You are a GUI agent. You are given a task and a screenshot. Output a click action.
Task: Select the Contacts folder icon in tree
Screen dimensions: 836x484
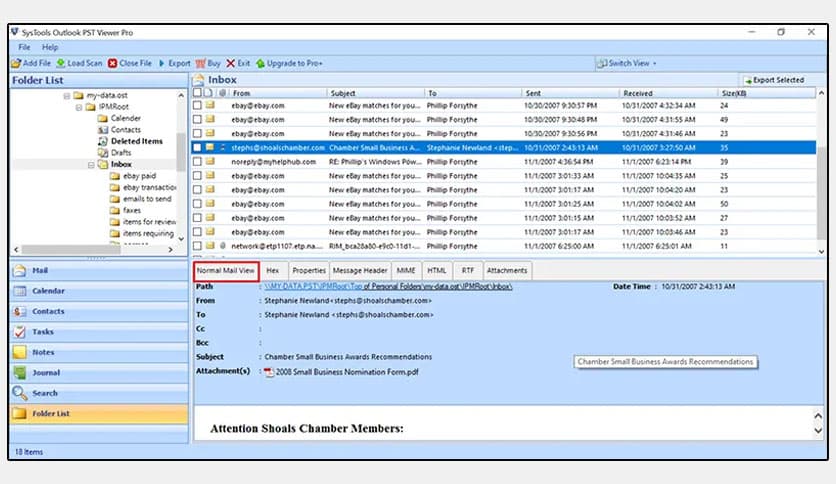coord(103,130)
